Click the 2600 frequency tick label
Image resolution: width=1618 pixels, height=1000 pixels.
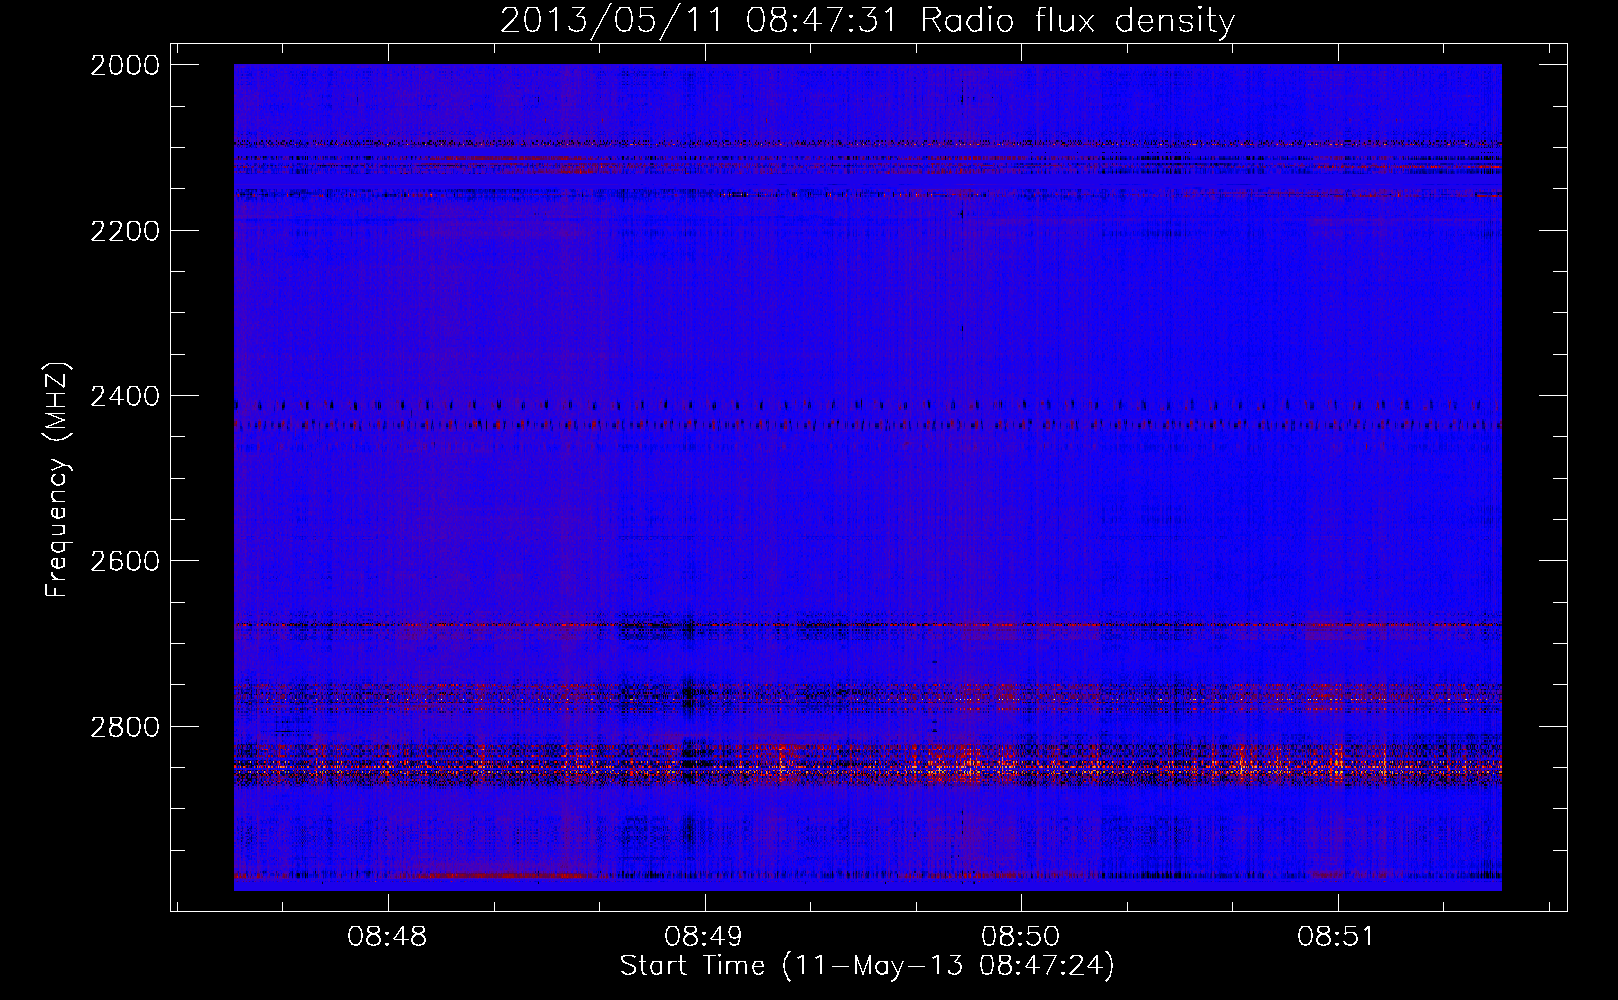pyautogui.click(x=125, y=561)
